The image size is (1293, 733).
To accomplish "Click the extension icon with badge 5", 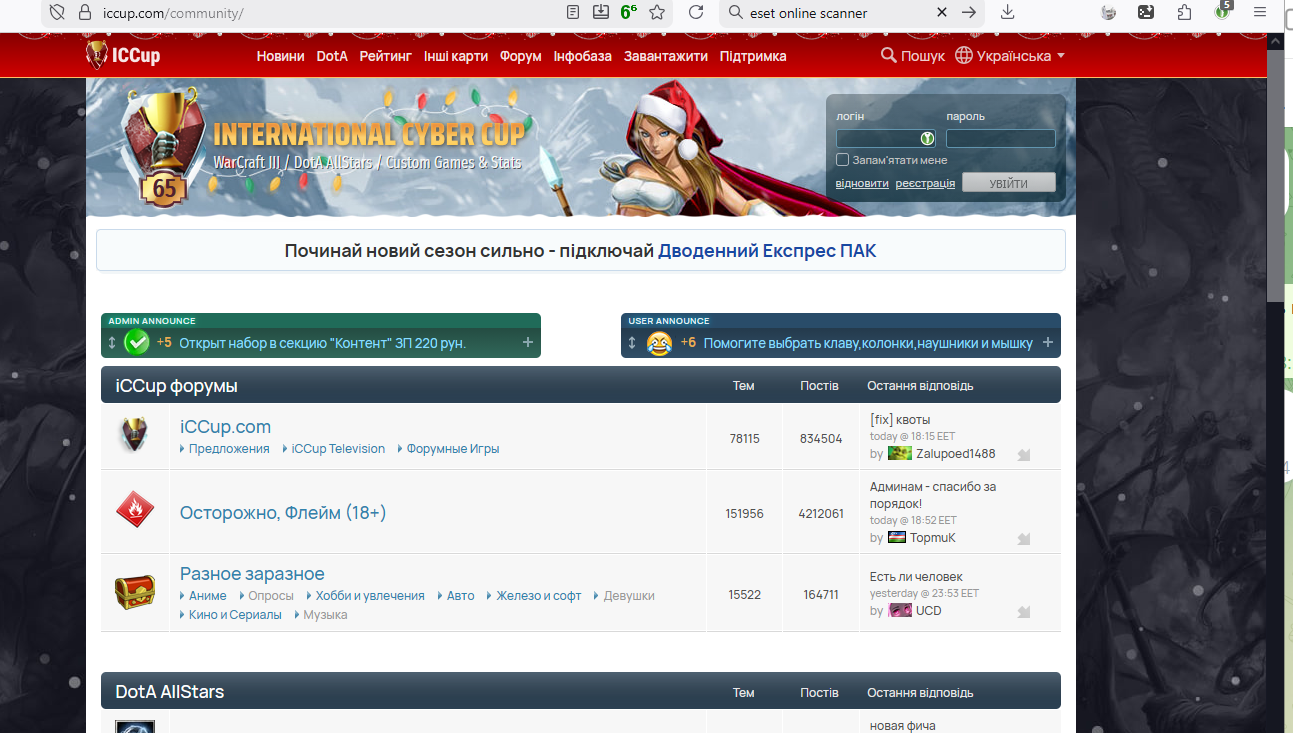I will pyautogui.click(x=1222, y=11).
